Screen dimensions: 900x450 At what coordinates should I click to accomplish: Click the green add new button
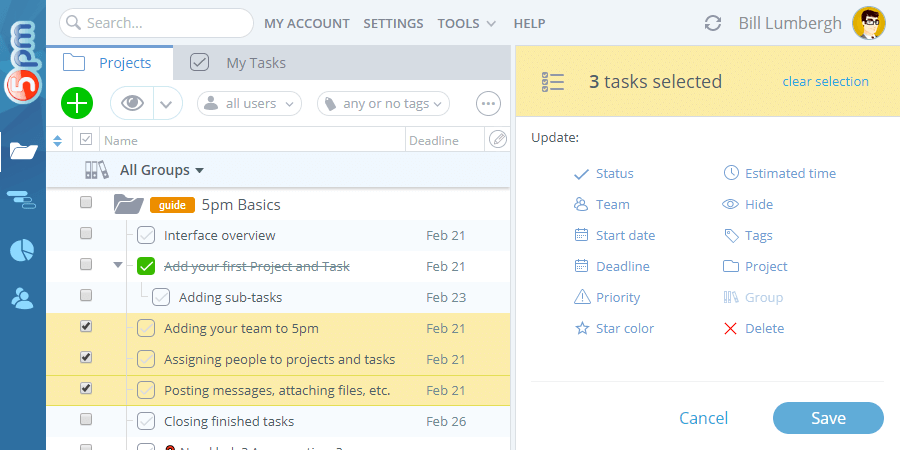(x=77, y=103)
